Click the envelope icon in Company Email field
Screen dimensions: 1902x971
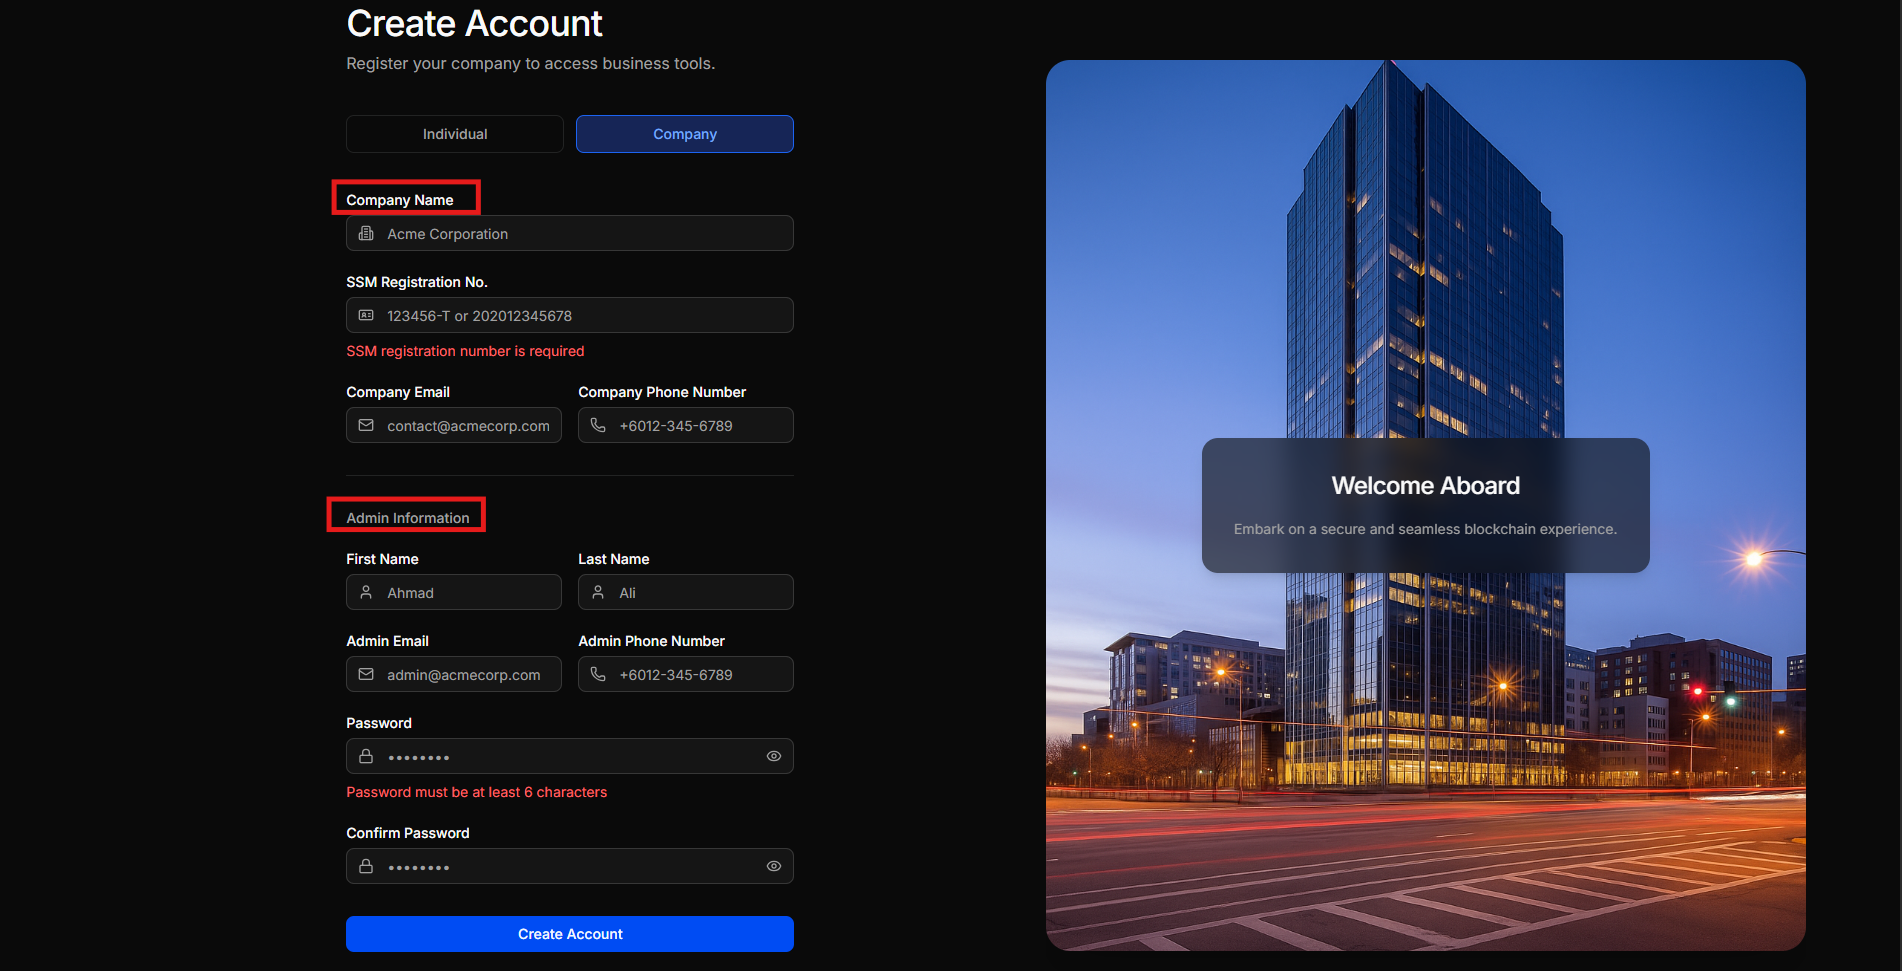pos(367,425)
